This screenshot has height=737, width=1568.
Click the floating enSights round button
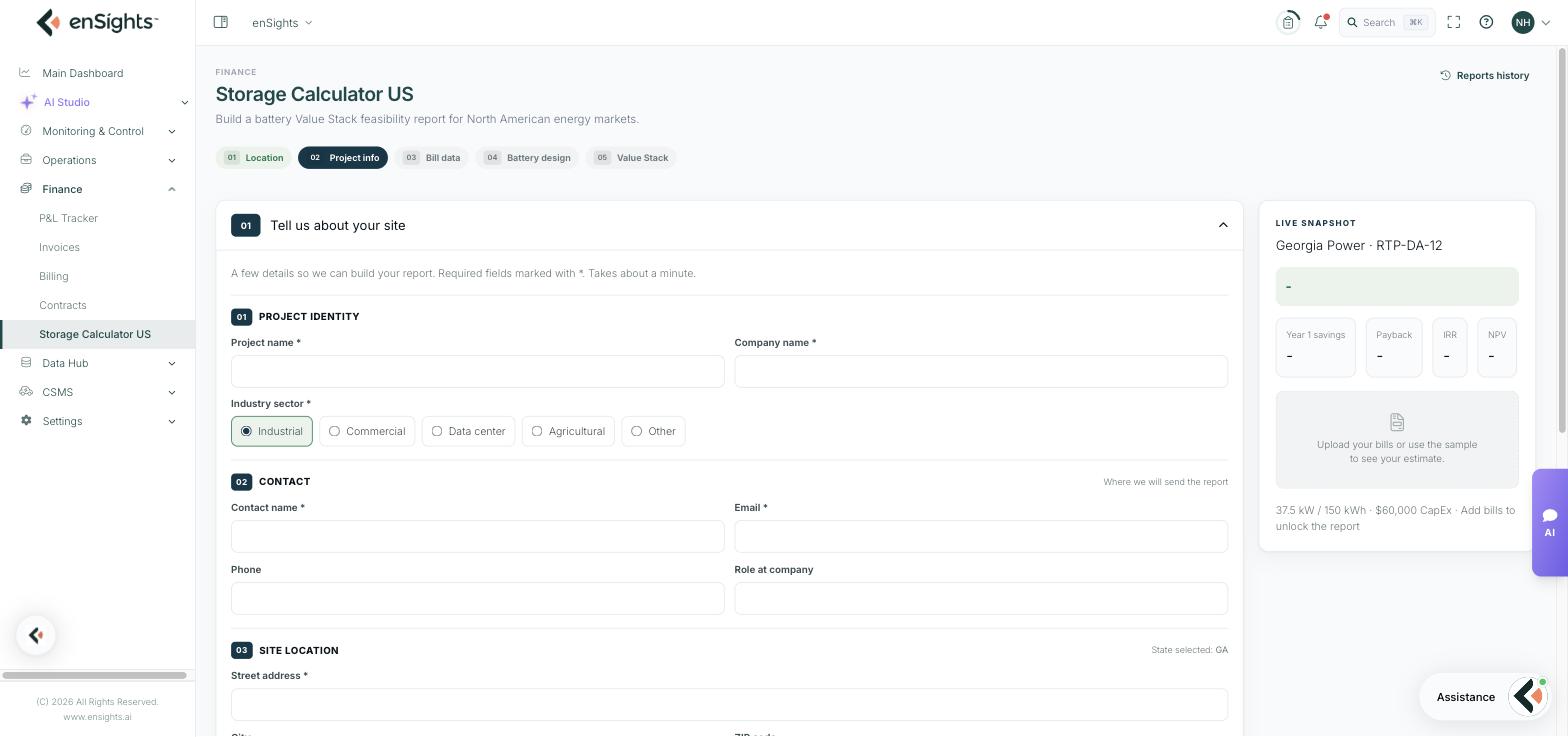click(36, 635)
